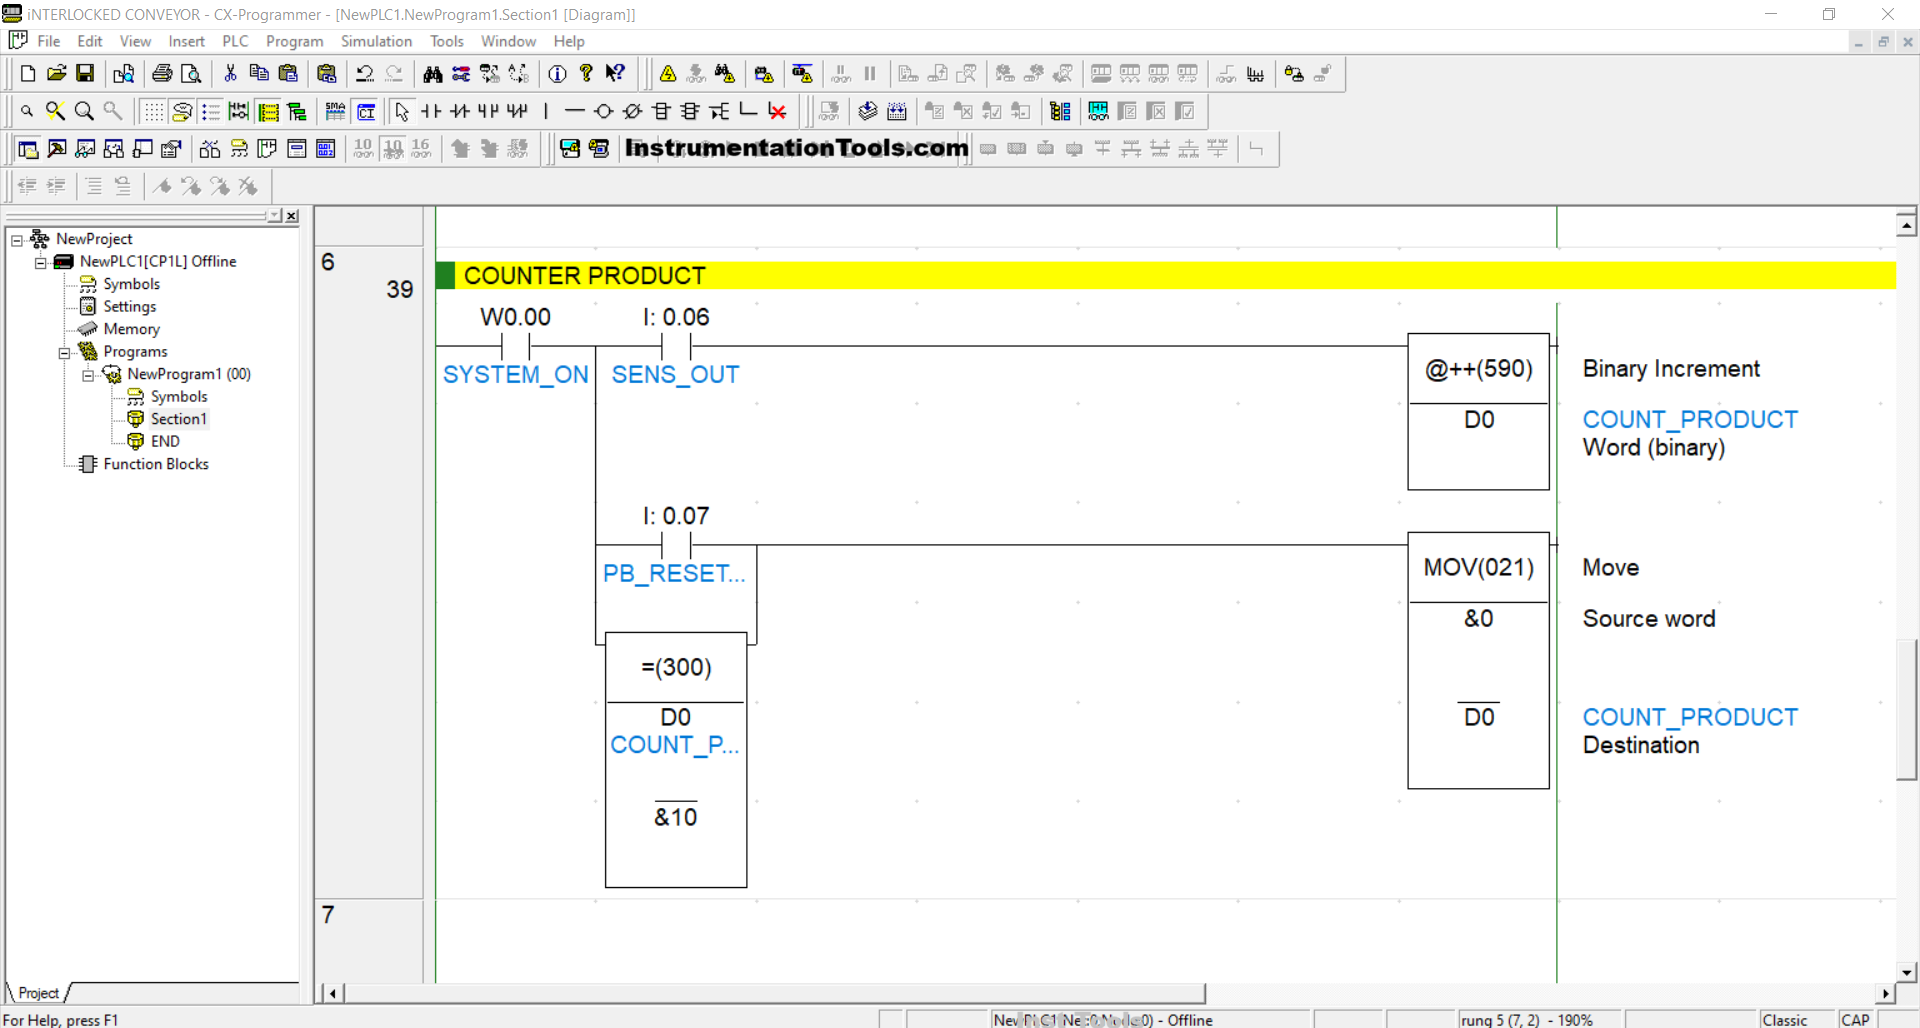Open the PLC menu
This screenshot has height=1028, width=1920.
coord(235,41)
